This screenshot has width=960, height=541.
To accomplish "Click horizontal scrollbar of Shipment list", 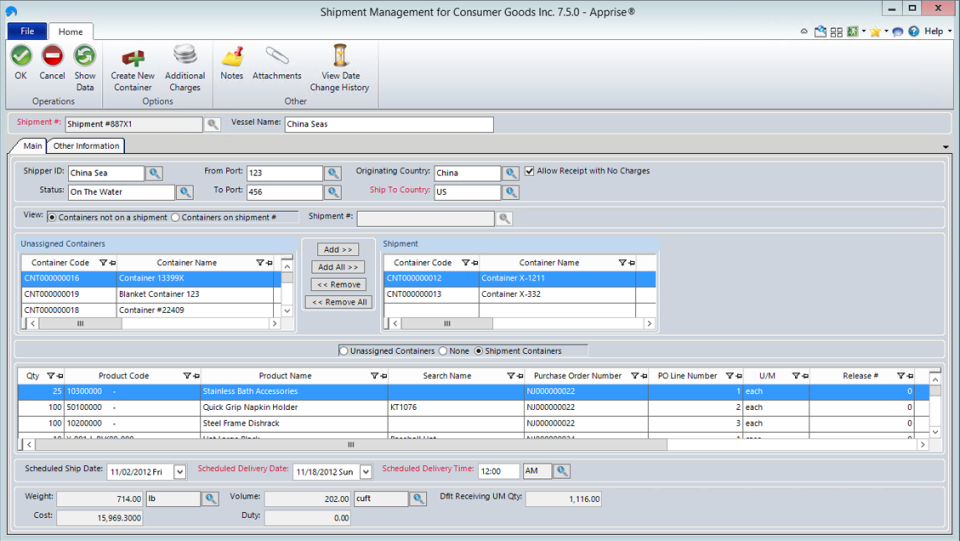I will tap(522, 324).
